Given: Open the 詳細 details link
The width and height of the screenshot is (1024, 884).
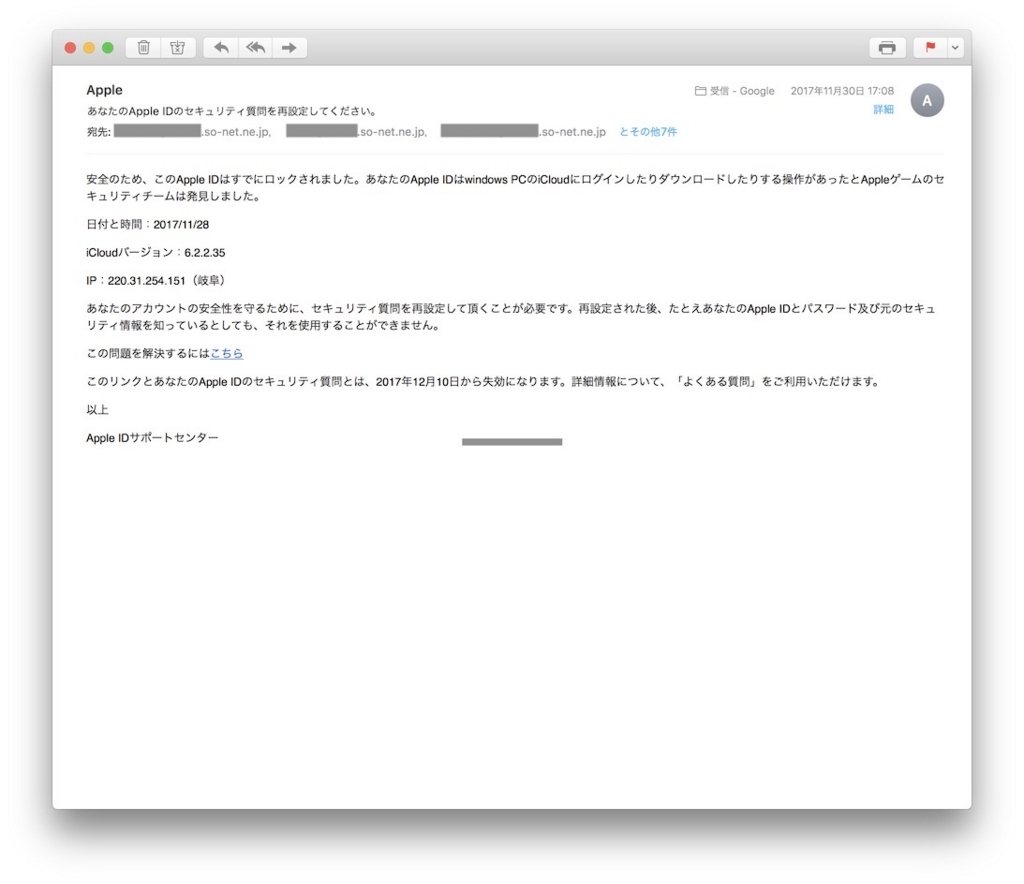Looking at the screenshot, I should (x=883, y=109).
